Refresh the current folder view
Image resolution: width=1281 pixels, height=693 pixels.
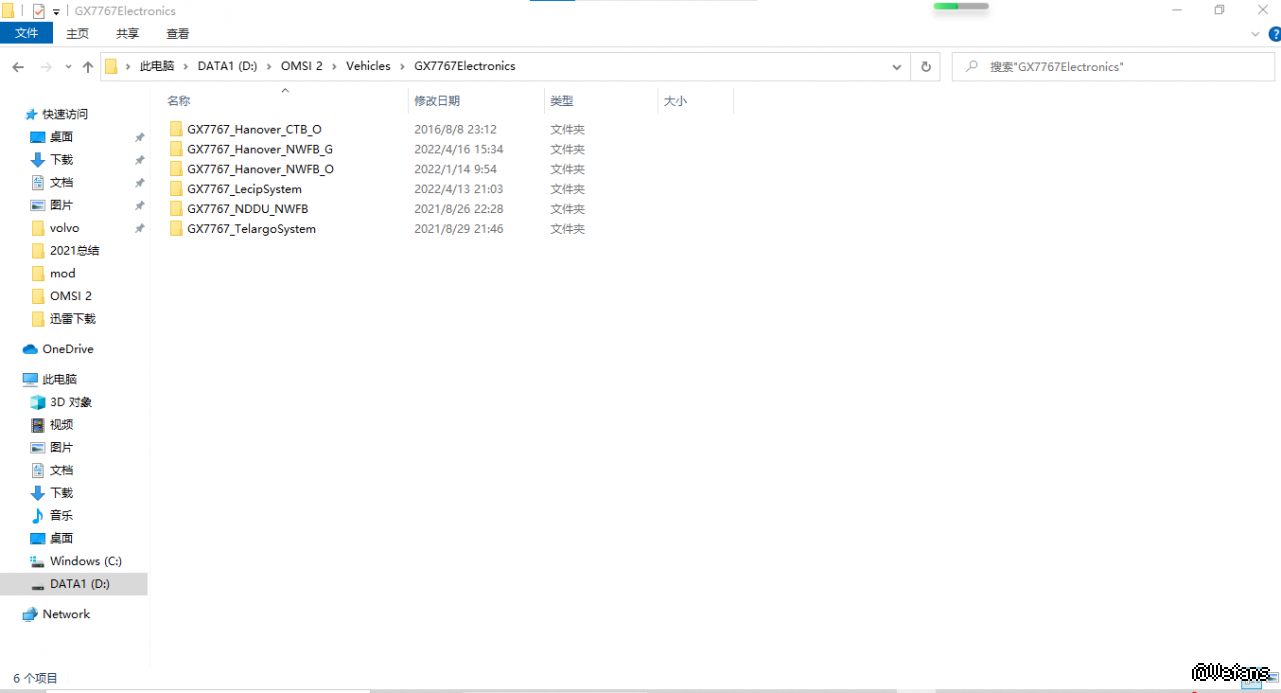(926, 67)
